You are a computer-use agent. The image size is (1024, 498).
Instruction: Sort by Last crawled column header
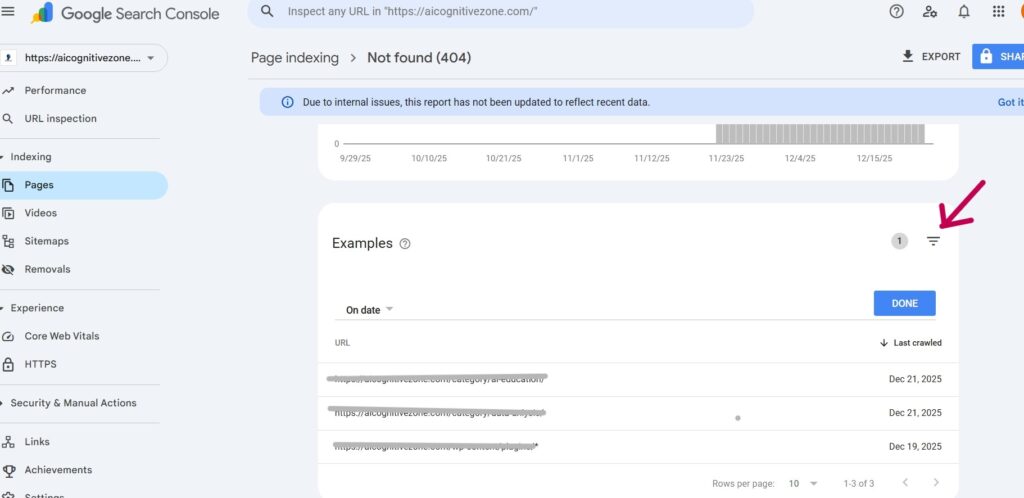[x=911, y=343]
